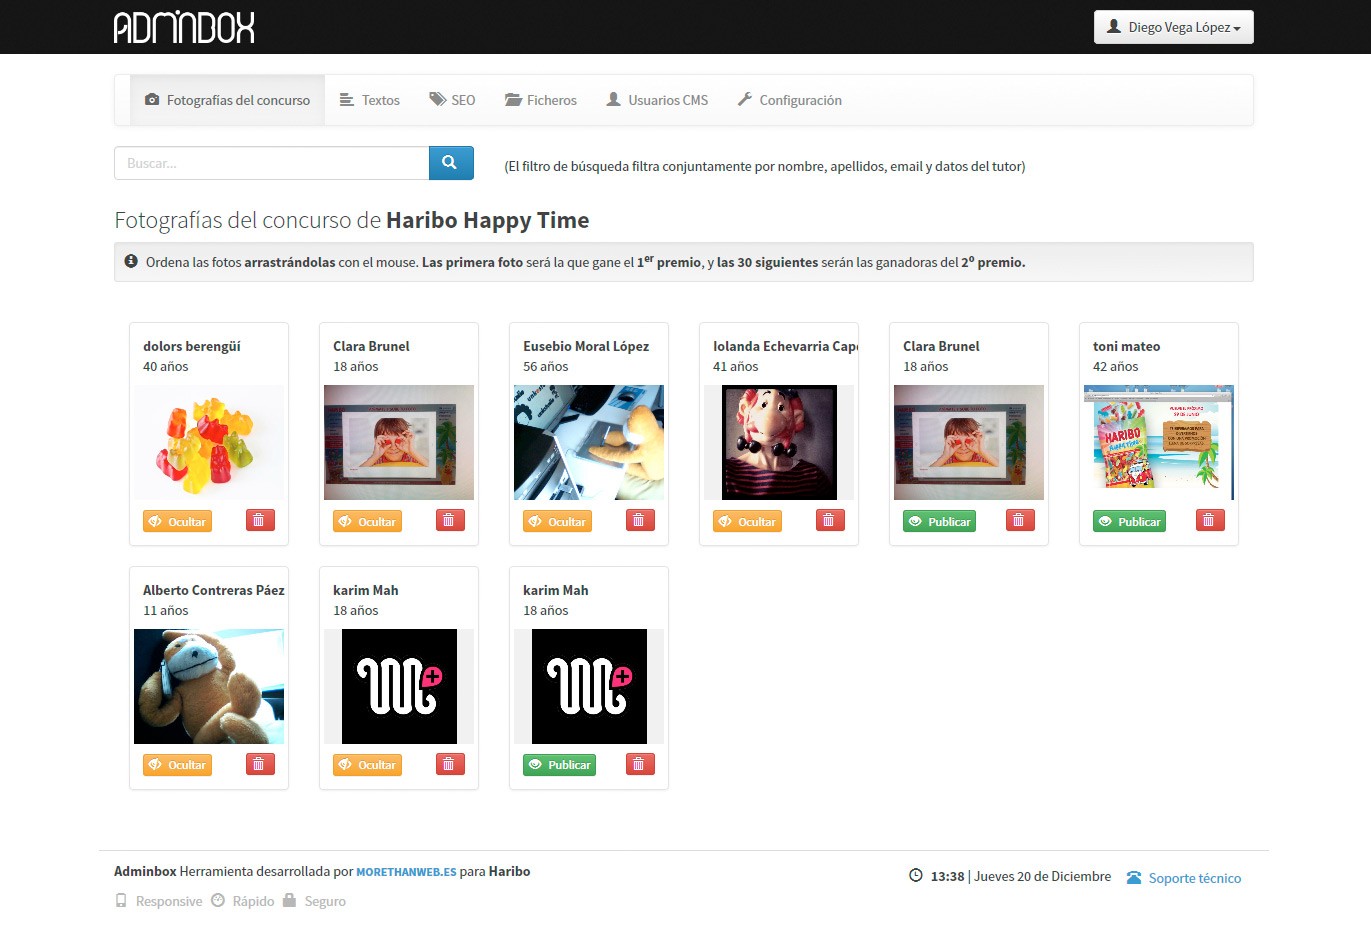
Task: Click the '42 años' age text
Action: coord(1116,366)
